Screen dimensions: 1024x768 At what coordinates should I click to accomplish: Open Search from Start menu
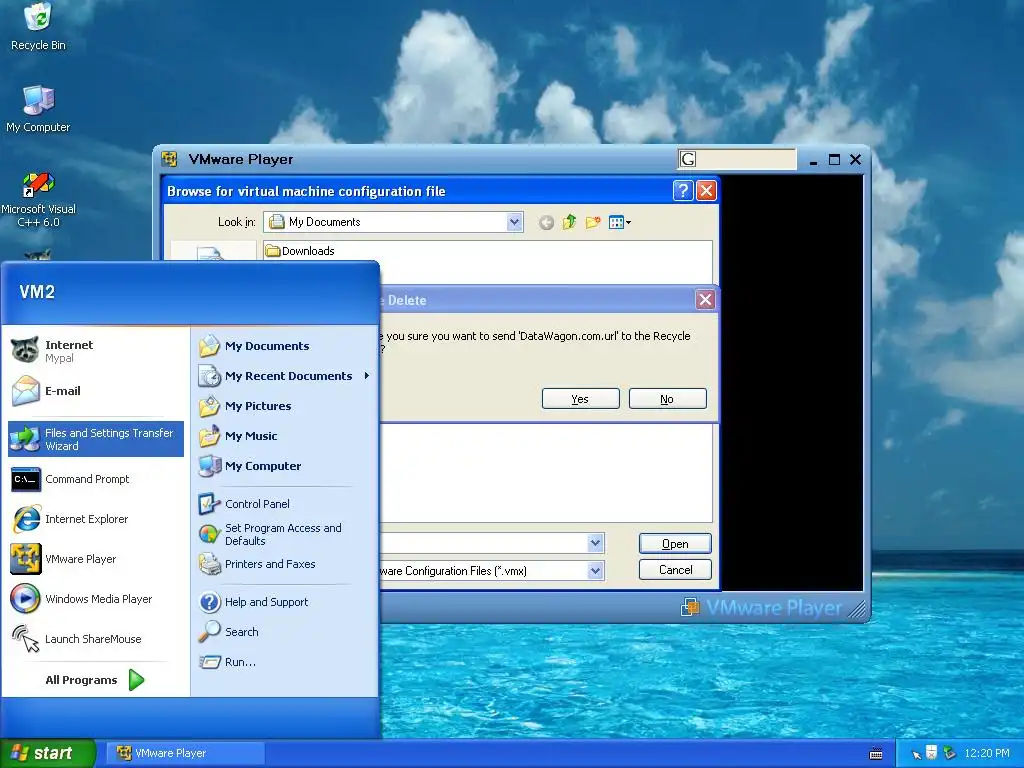284,632
